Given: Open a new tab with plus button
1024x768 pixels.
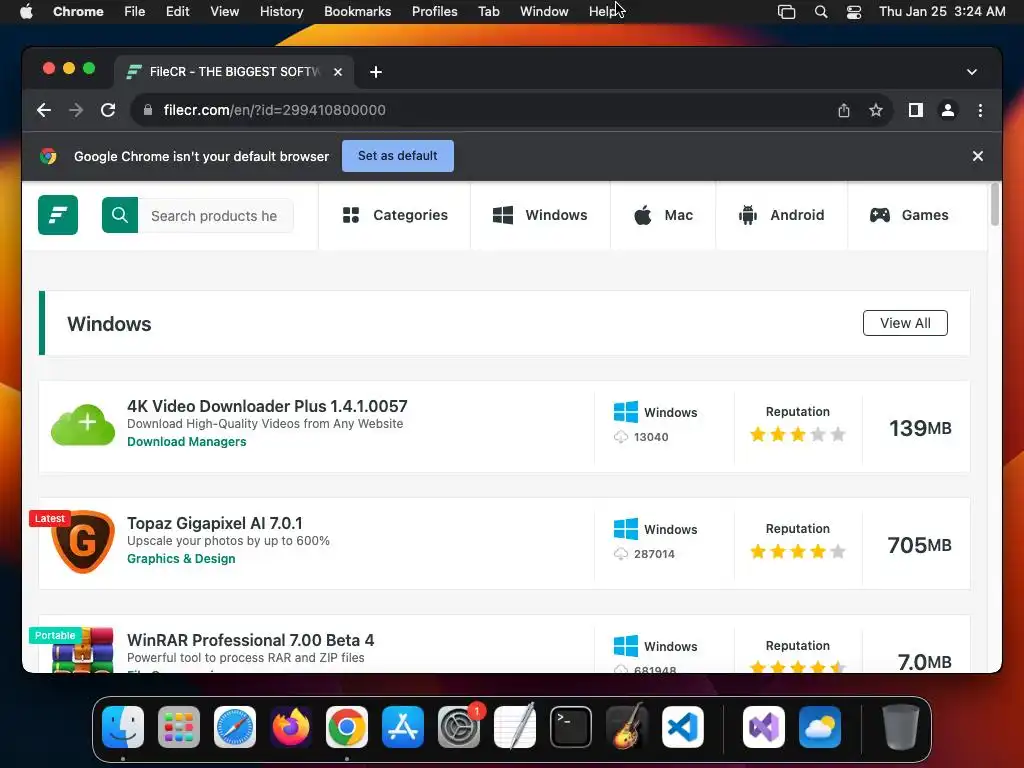Looking at the screenshot, I should pos(376,72).
